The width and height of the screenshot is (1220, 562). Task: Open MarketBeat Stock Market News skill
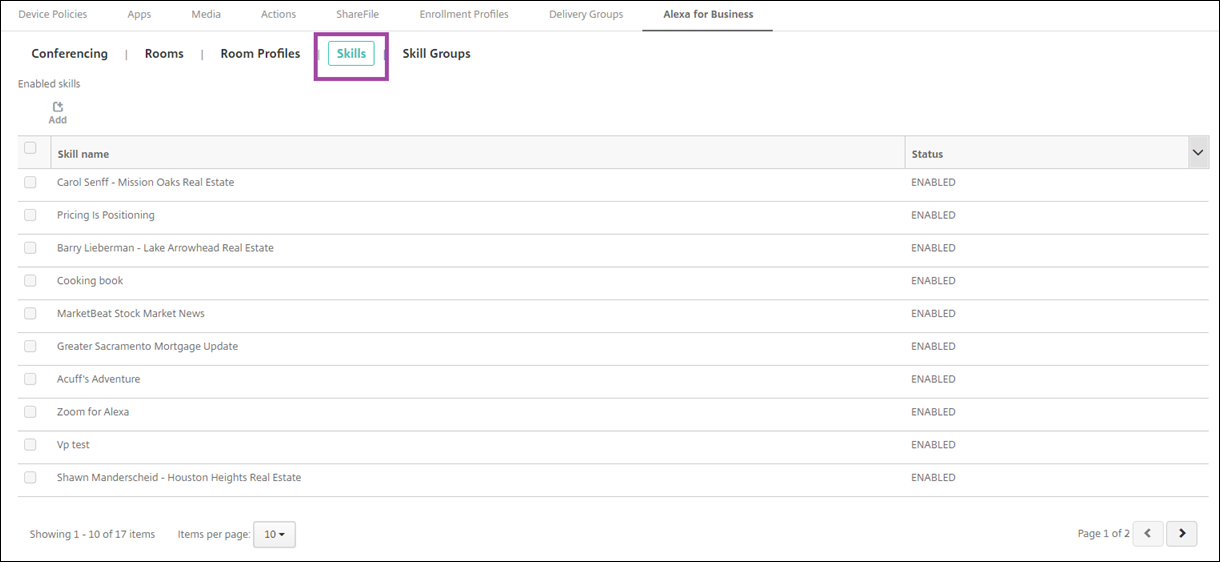click(130, 314)
